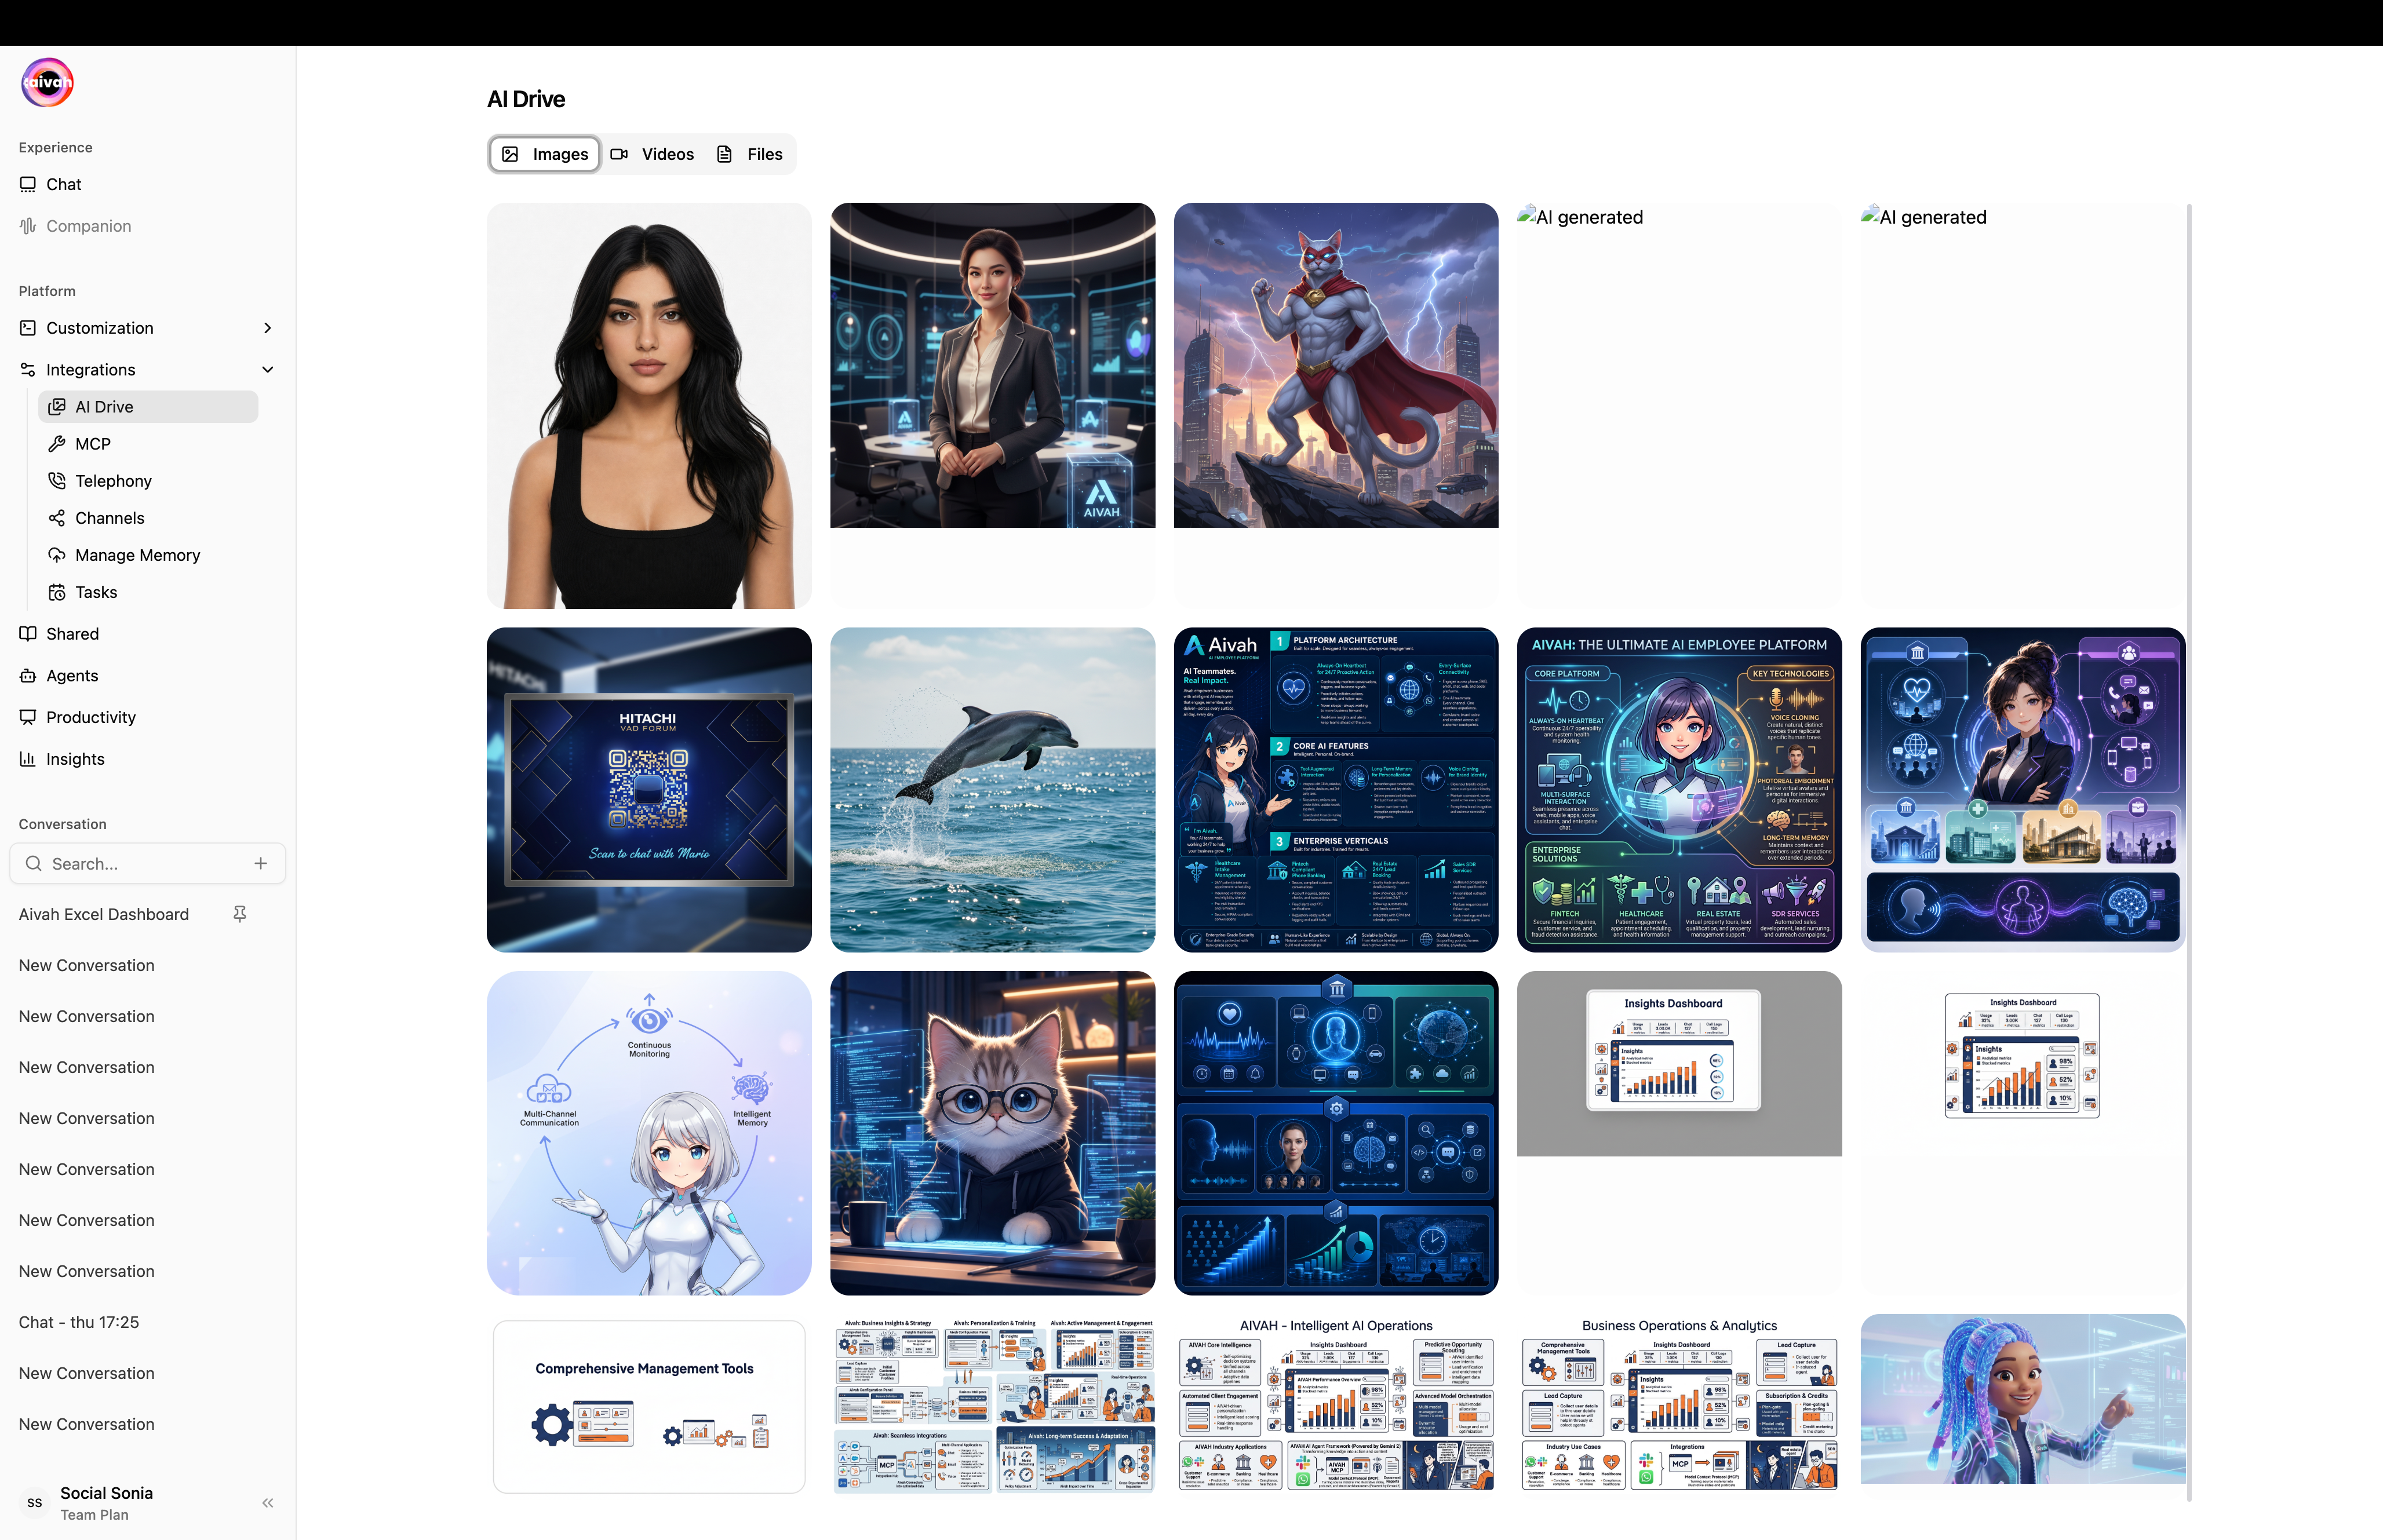Click the Aivah logo at top left
Image resolution: width=2383 pixels, height=1540 pixels.
[47, 83]
